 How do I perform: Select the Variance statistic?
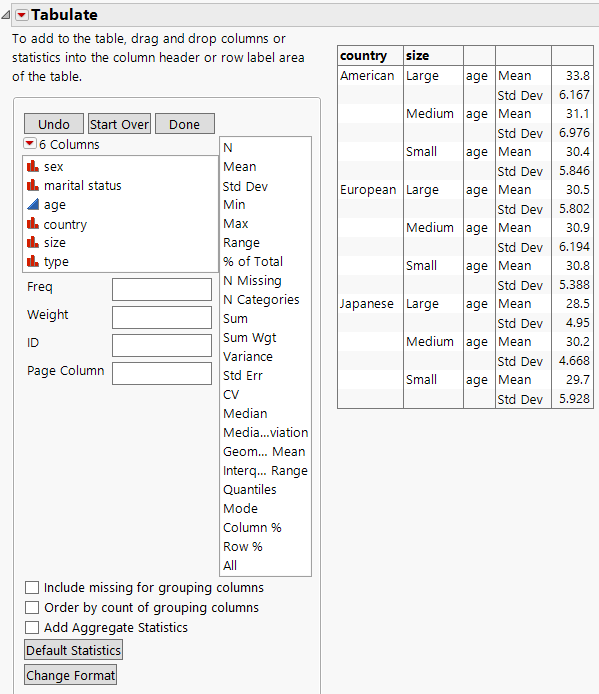[248, 357]
